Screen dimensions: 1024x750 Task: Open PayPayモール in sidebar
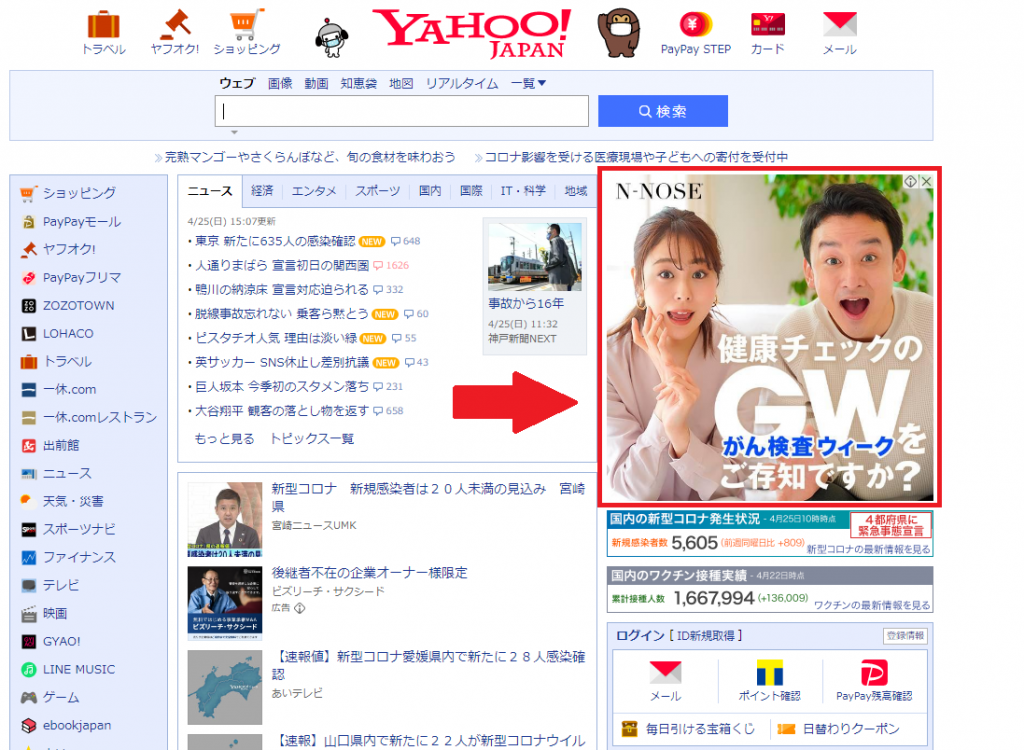(x=71, y=221)
